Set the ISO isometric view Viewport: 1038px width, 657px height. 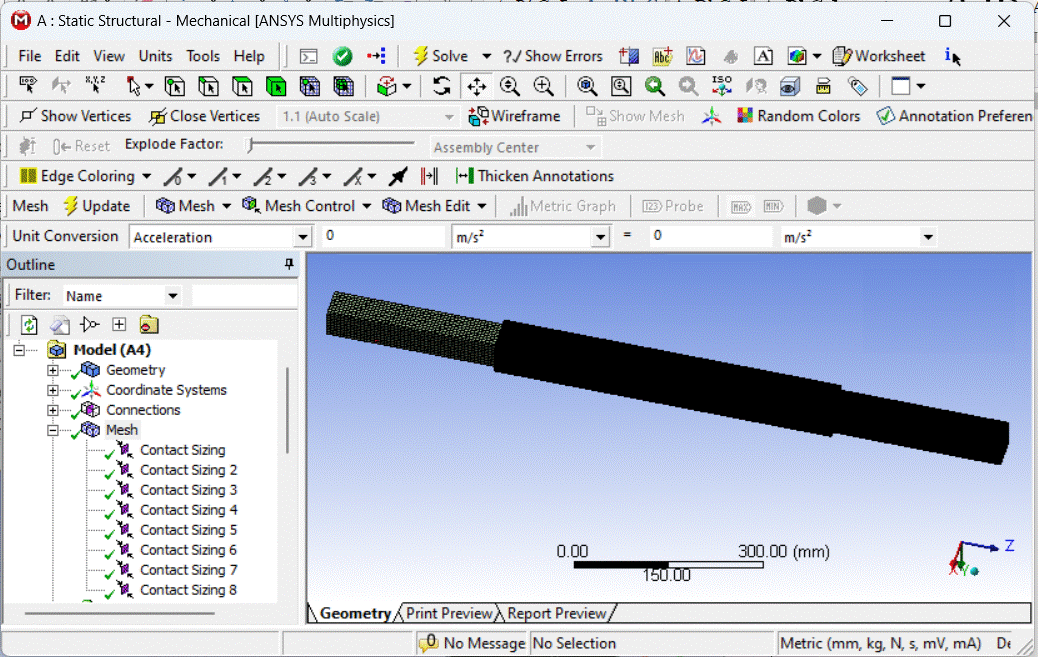tap(722, 85)
